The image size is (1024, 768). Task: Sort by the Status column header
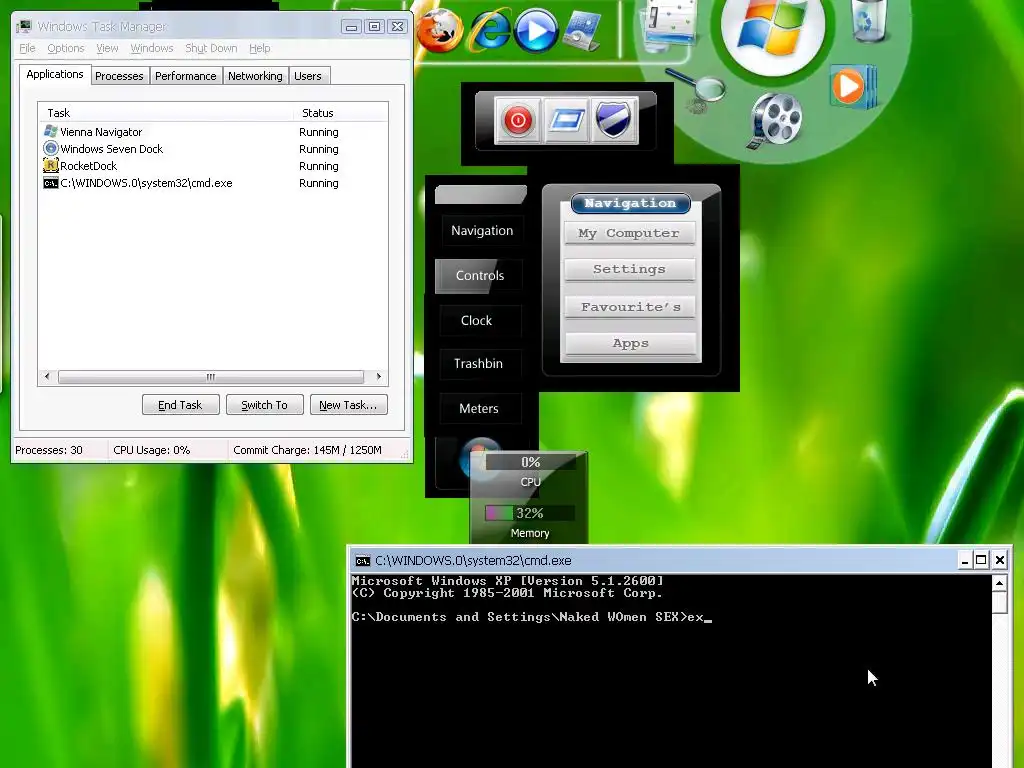[341, 113]
